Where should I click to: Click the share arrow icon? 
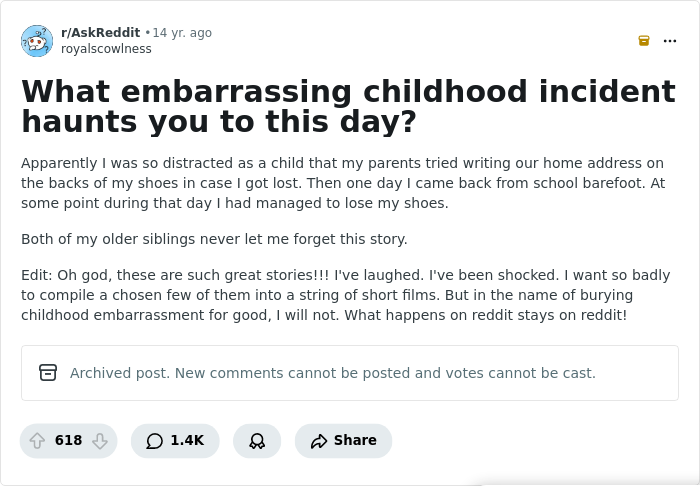(319, 441)
